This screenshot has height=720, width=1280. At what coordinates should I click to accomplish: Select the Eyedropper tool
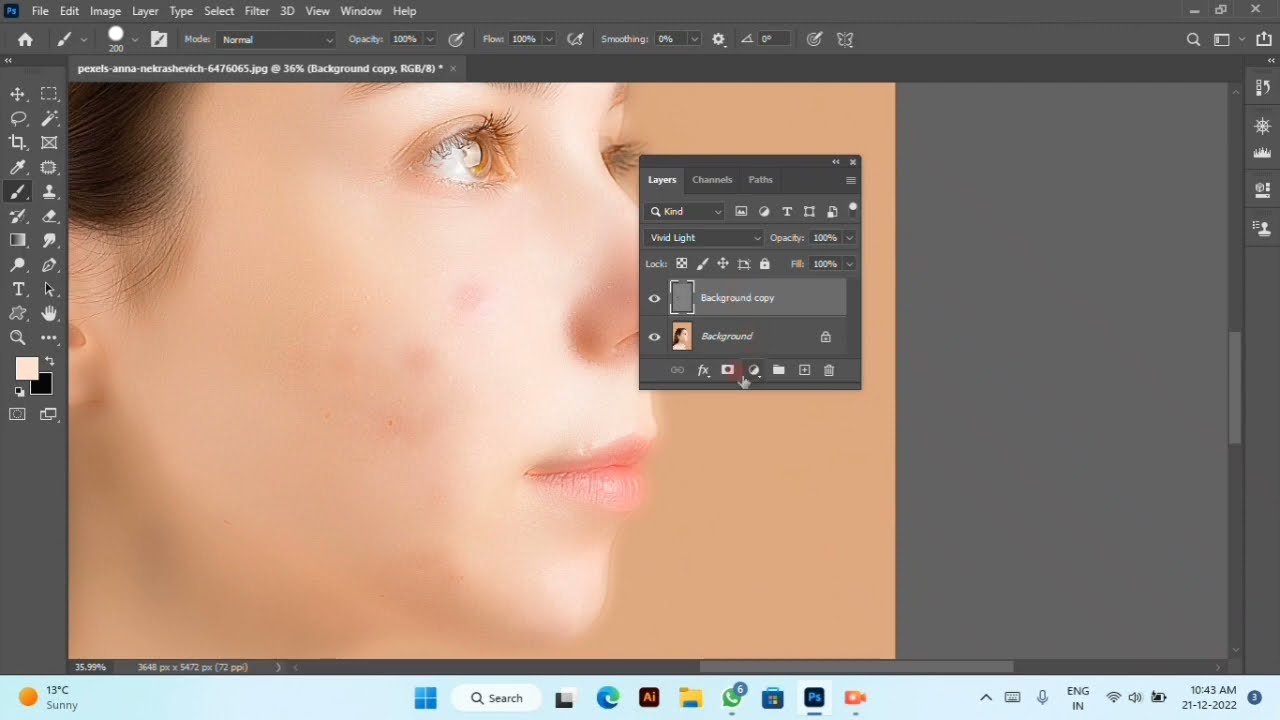pos(18,168)
